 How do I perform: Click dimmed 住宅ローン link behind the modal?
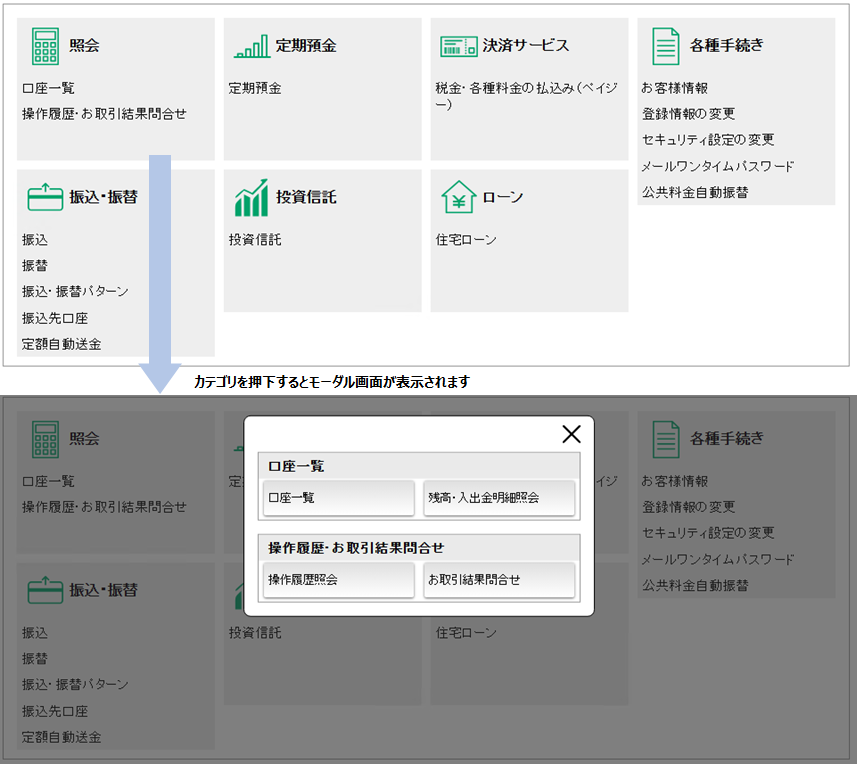[x=466, y=633]
